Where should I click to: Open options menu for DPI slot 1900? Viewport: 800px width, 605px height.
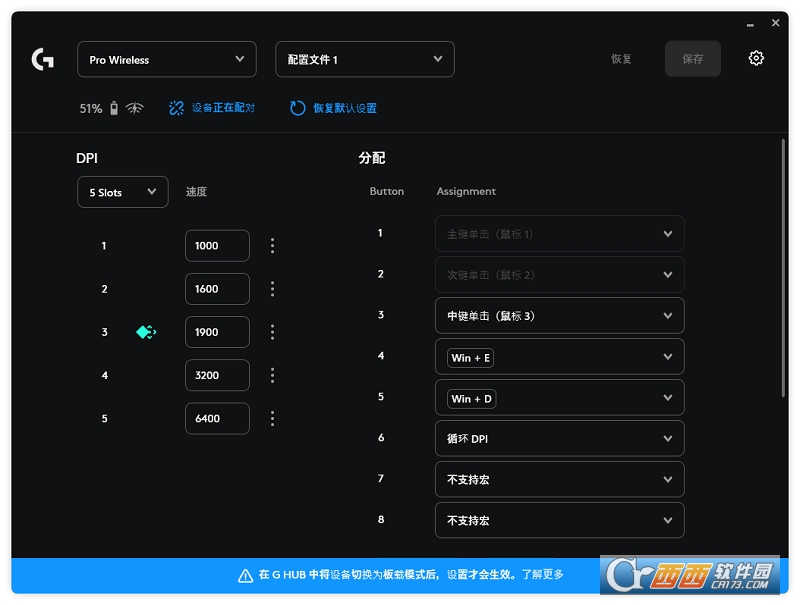pos(272,332)
